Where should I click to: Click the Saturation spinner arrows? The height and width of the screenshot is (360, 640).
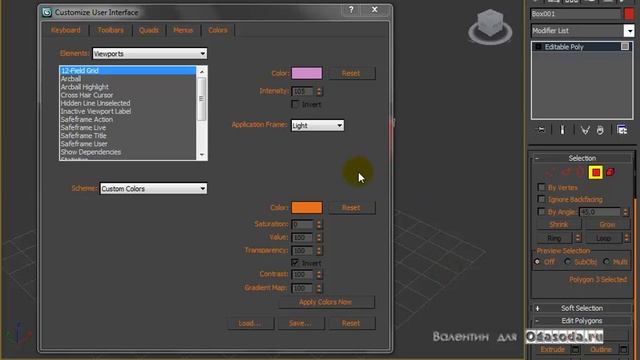pyautogui.click(x=319, y=224)
